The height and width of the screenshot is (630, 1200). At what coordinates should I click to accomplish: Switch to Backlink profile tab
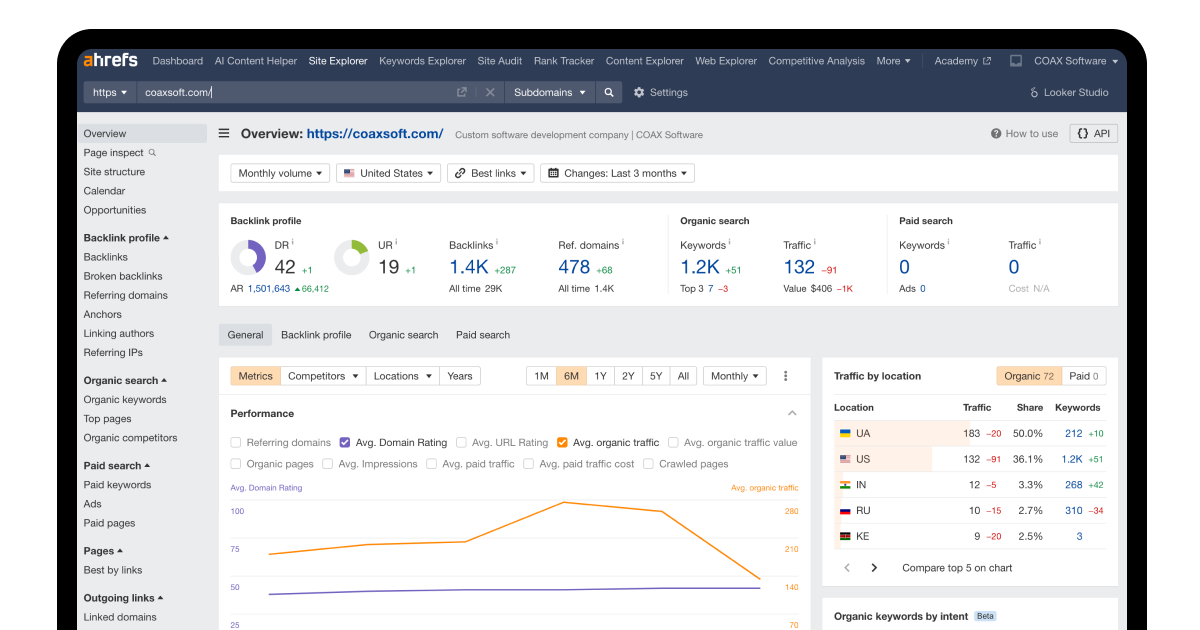316,335
